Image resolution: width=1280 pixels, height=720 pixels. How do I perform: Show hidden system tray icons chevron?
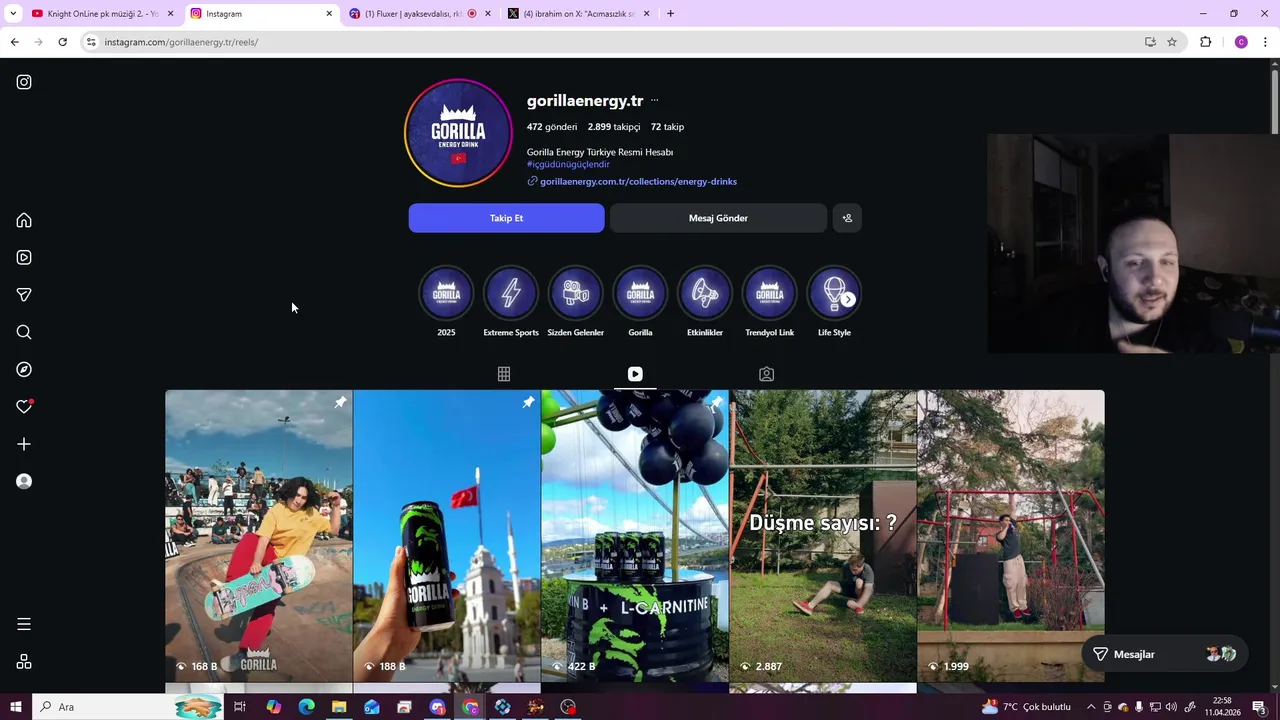tap(1091, 707)
